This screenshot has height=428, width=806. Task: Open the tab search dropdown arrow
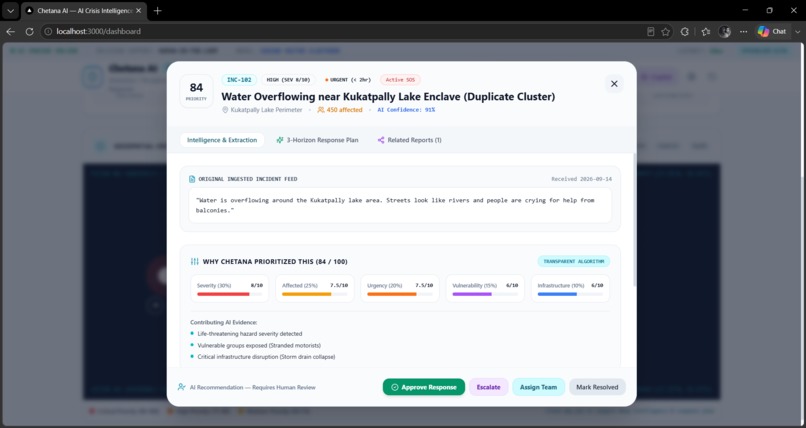pyautogui.click(x=10, y=10)
